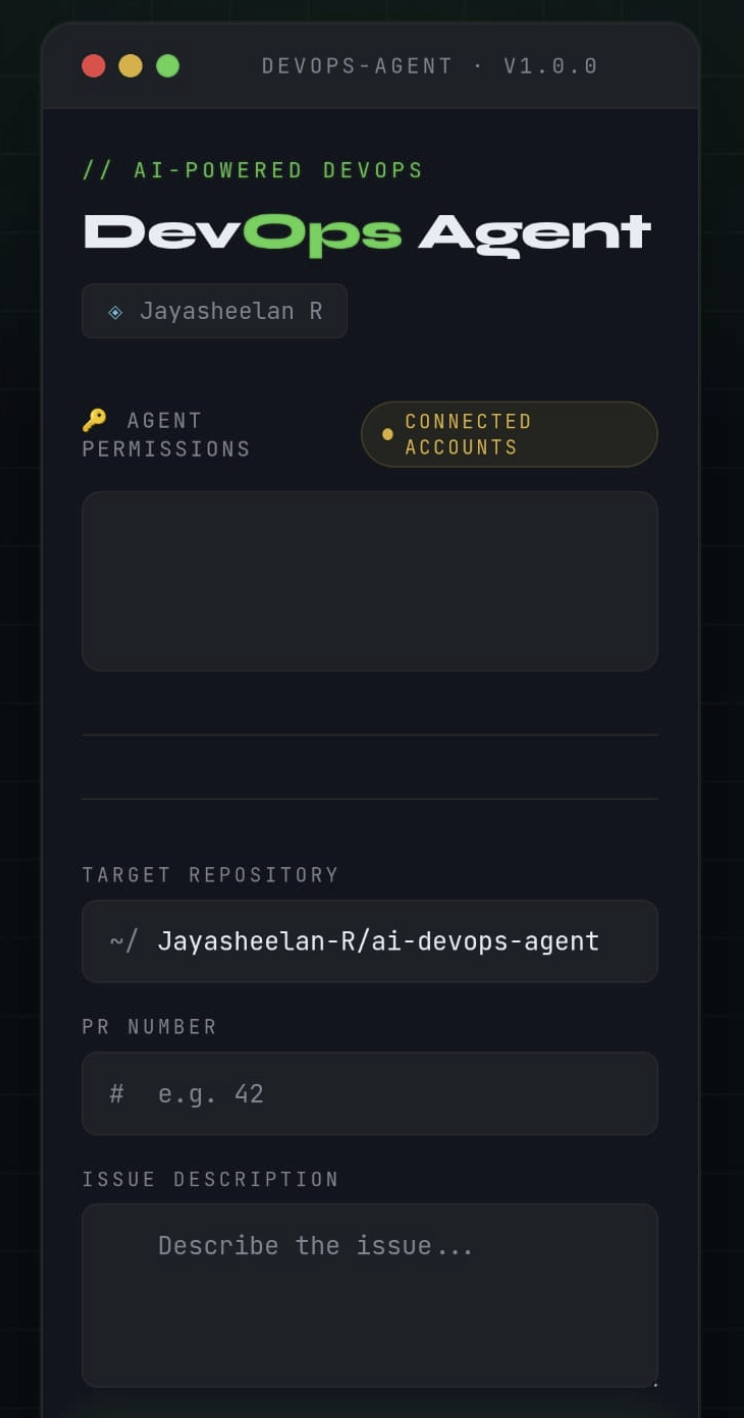Click the empty agent permissions panel
This screenshot has height=1418, width=744.
coord(370,581)
